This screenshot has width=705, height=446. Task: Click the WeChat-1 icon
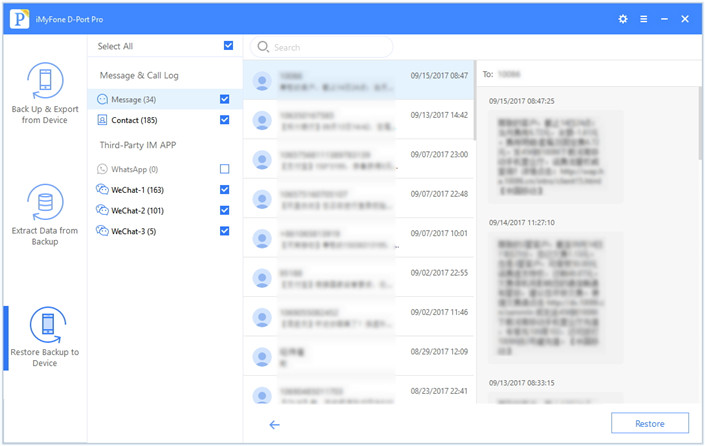click(103, 189)
